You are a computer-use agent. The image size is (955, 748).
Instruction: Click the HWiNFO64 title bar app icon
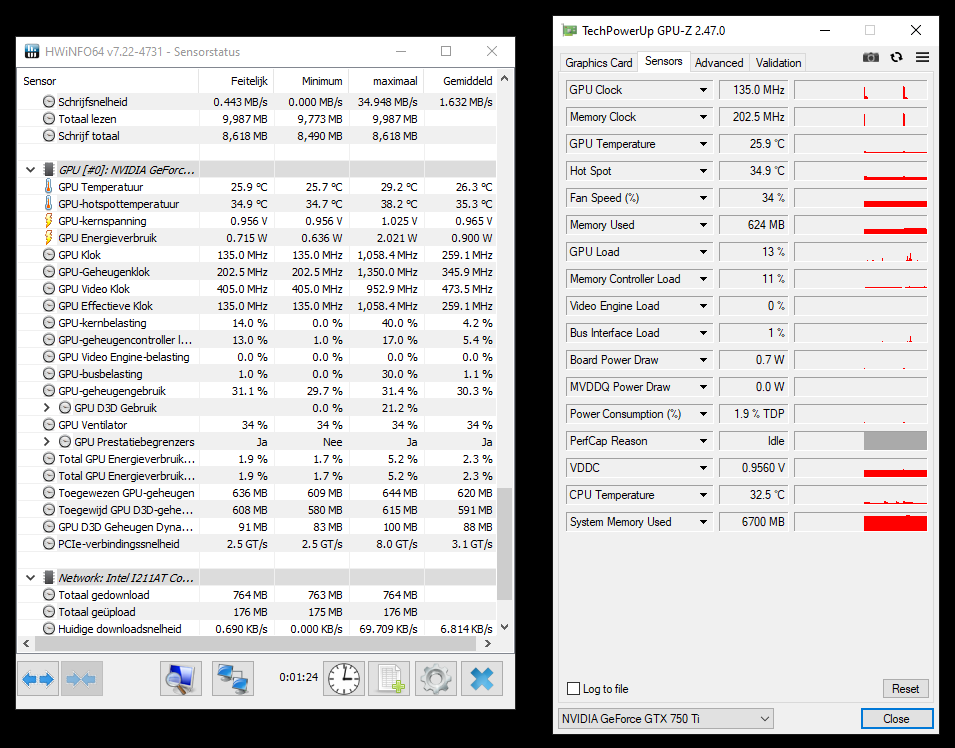click(32, 51)
